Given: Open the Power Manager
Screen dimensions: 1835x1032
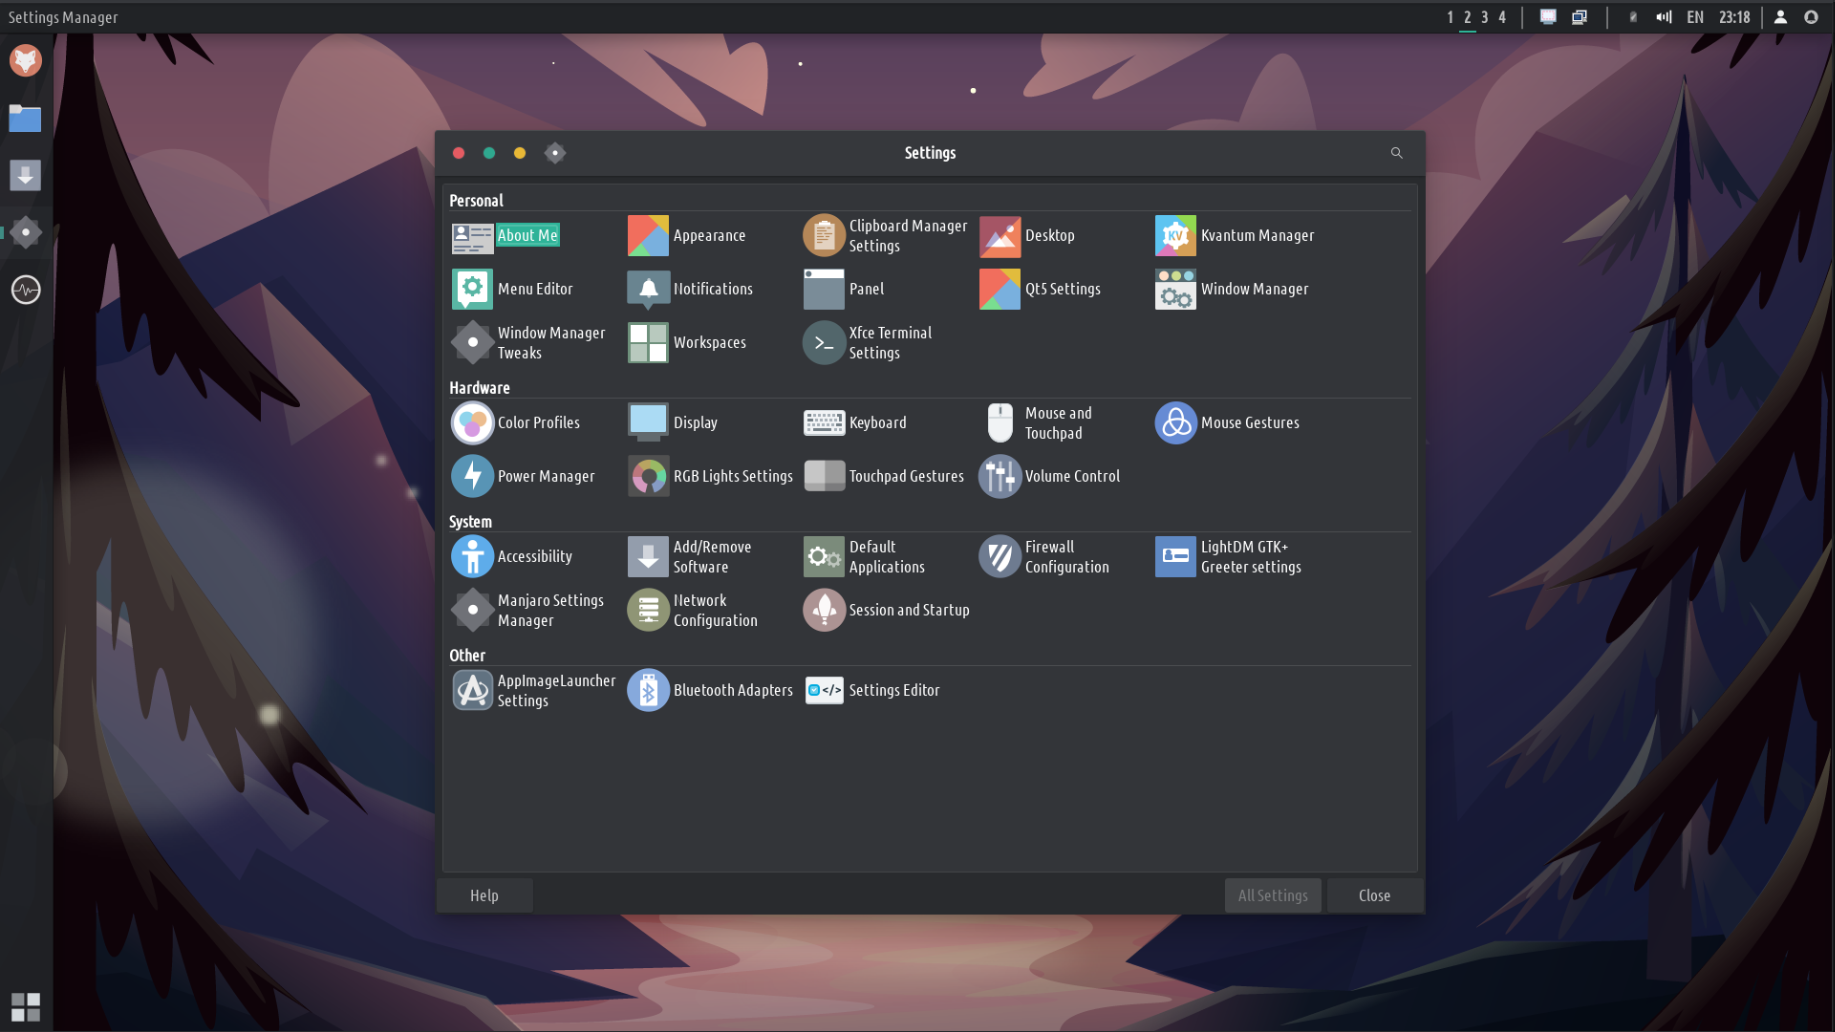Looking at the screenshot, I should 523,477.
